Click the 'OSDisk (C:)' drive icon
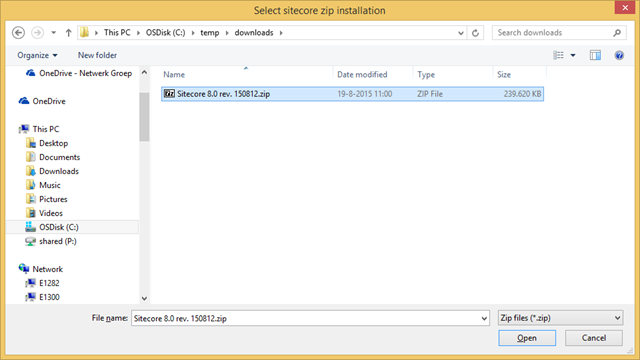 coord(30,227)
